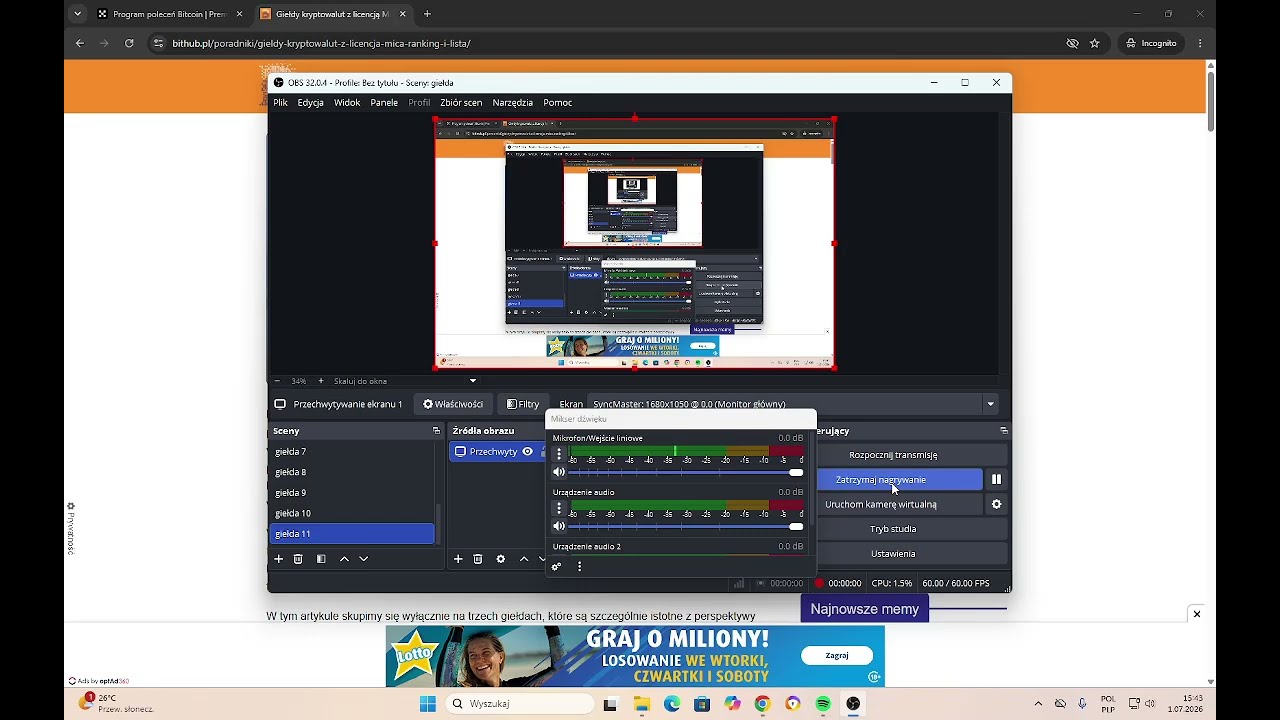Remove the selected source with the trash icon
This screenshot has width=1280, height=720.
click(x=478, y=559)
